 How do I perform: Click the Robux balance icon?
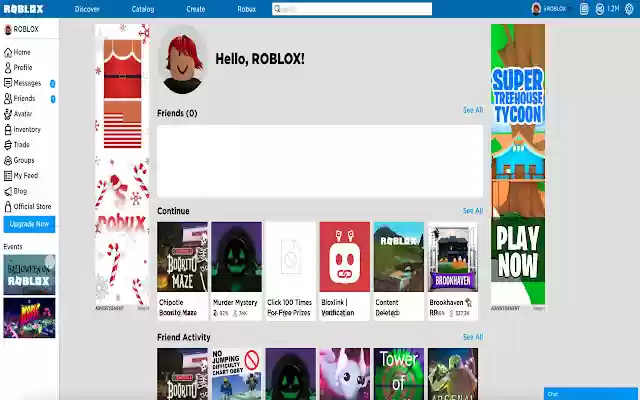(x=600, y=9)
